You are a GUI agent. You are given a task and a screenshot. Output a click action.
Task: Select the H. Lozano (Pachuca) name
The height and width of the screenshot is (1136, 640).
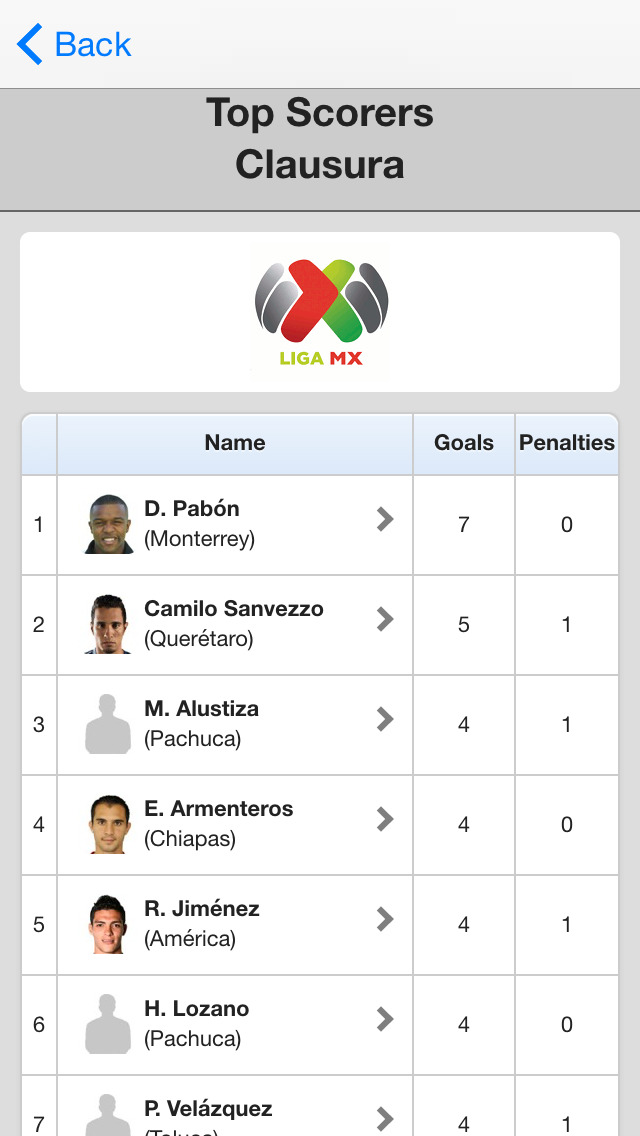pos(197,1023)
